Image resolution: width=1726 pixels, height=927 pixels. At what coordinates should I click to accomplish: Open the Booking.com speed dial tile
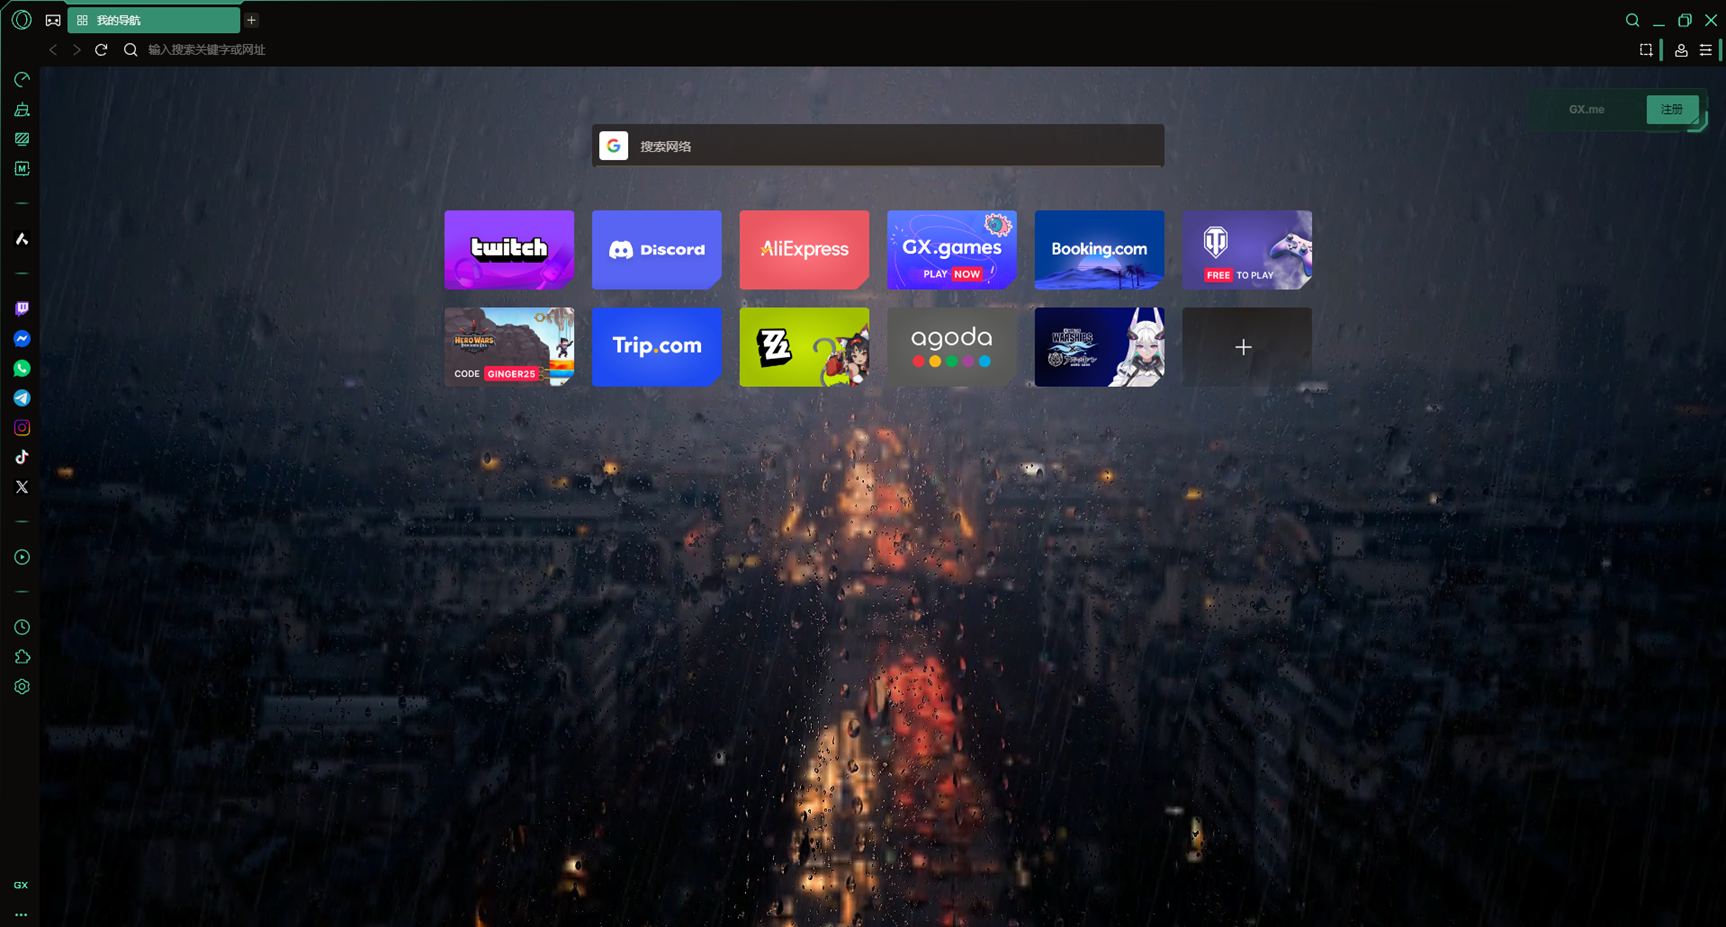1099,250
